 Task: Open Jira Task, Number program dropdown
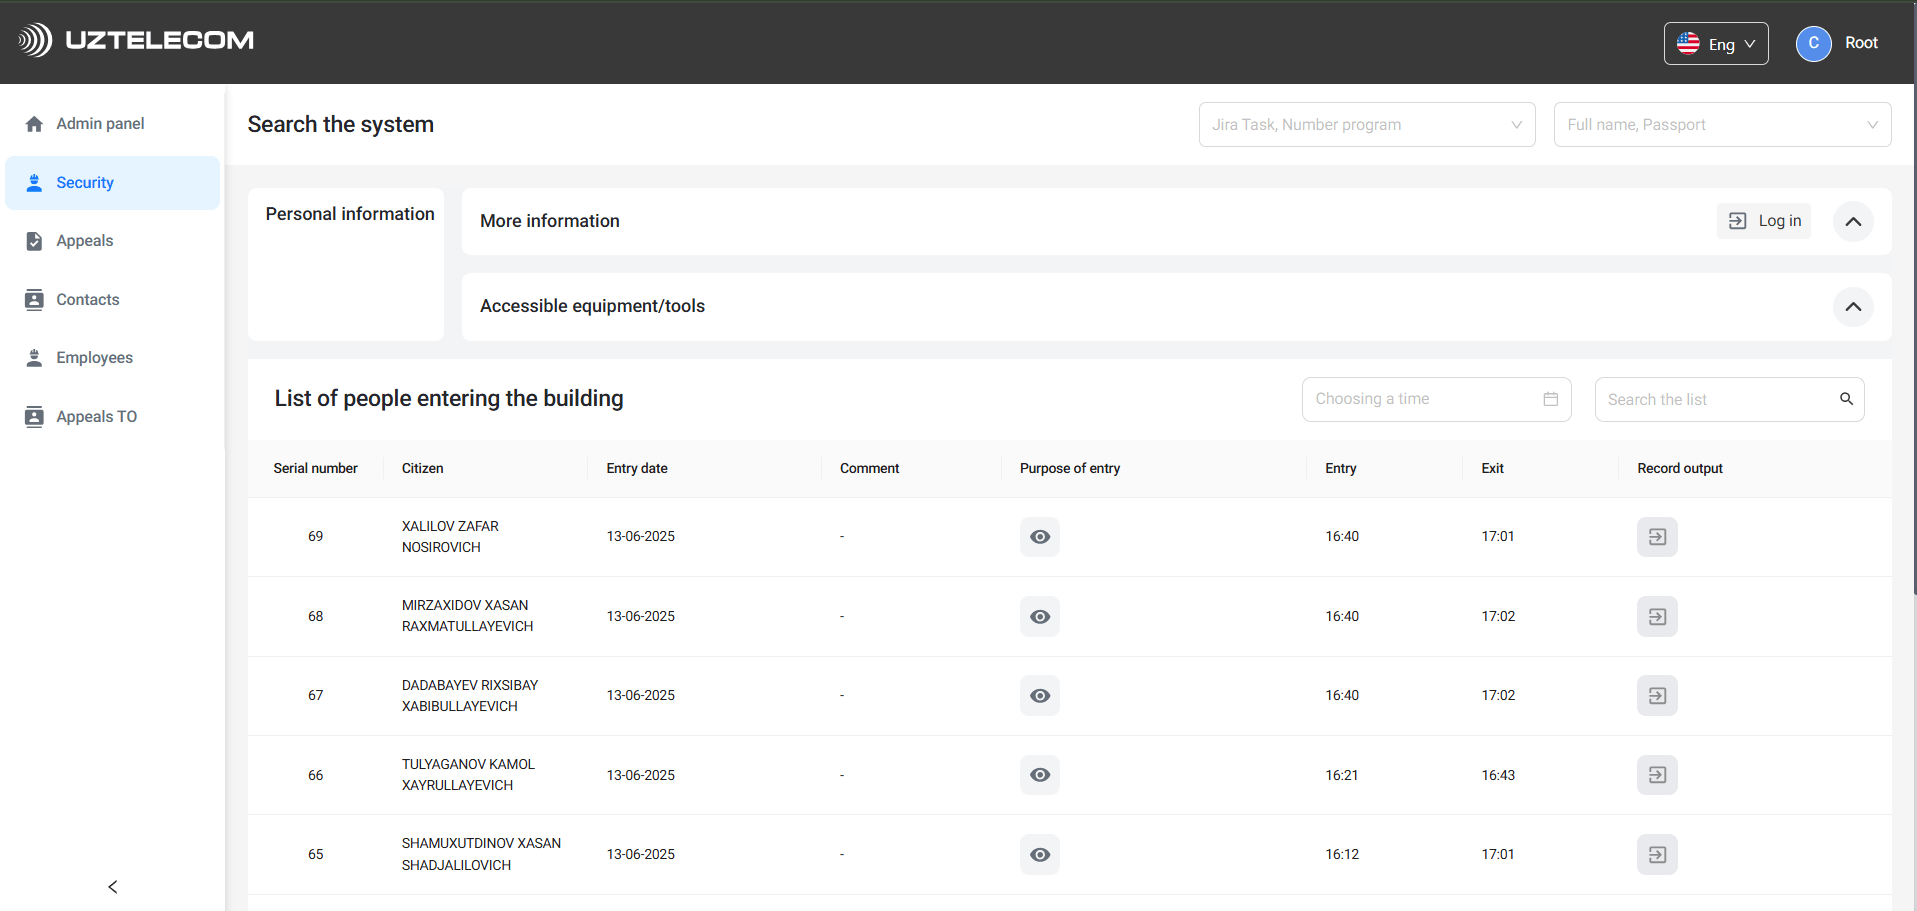(1366, 125)
